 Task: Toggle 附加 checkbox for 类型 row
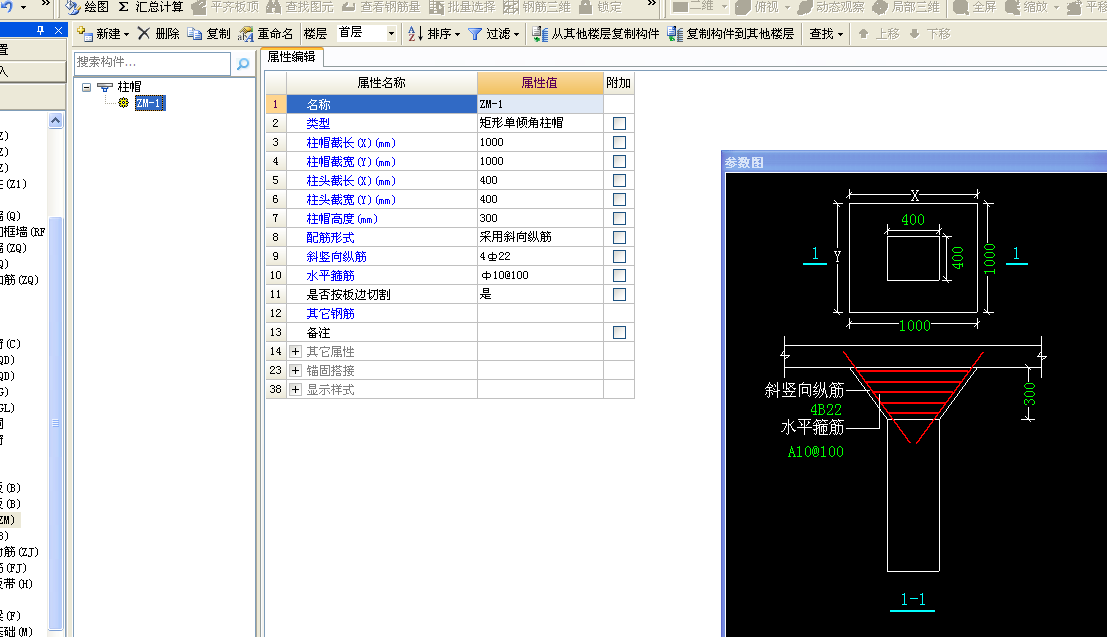[619, 123]
